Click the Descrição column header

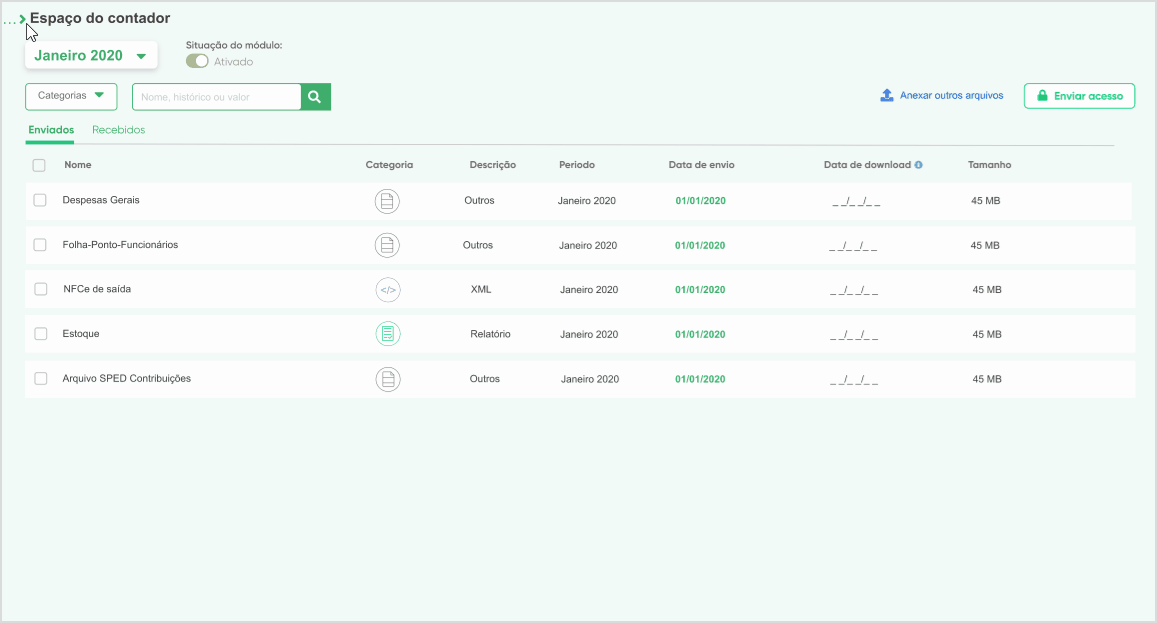[493, 165]
